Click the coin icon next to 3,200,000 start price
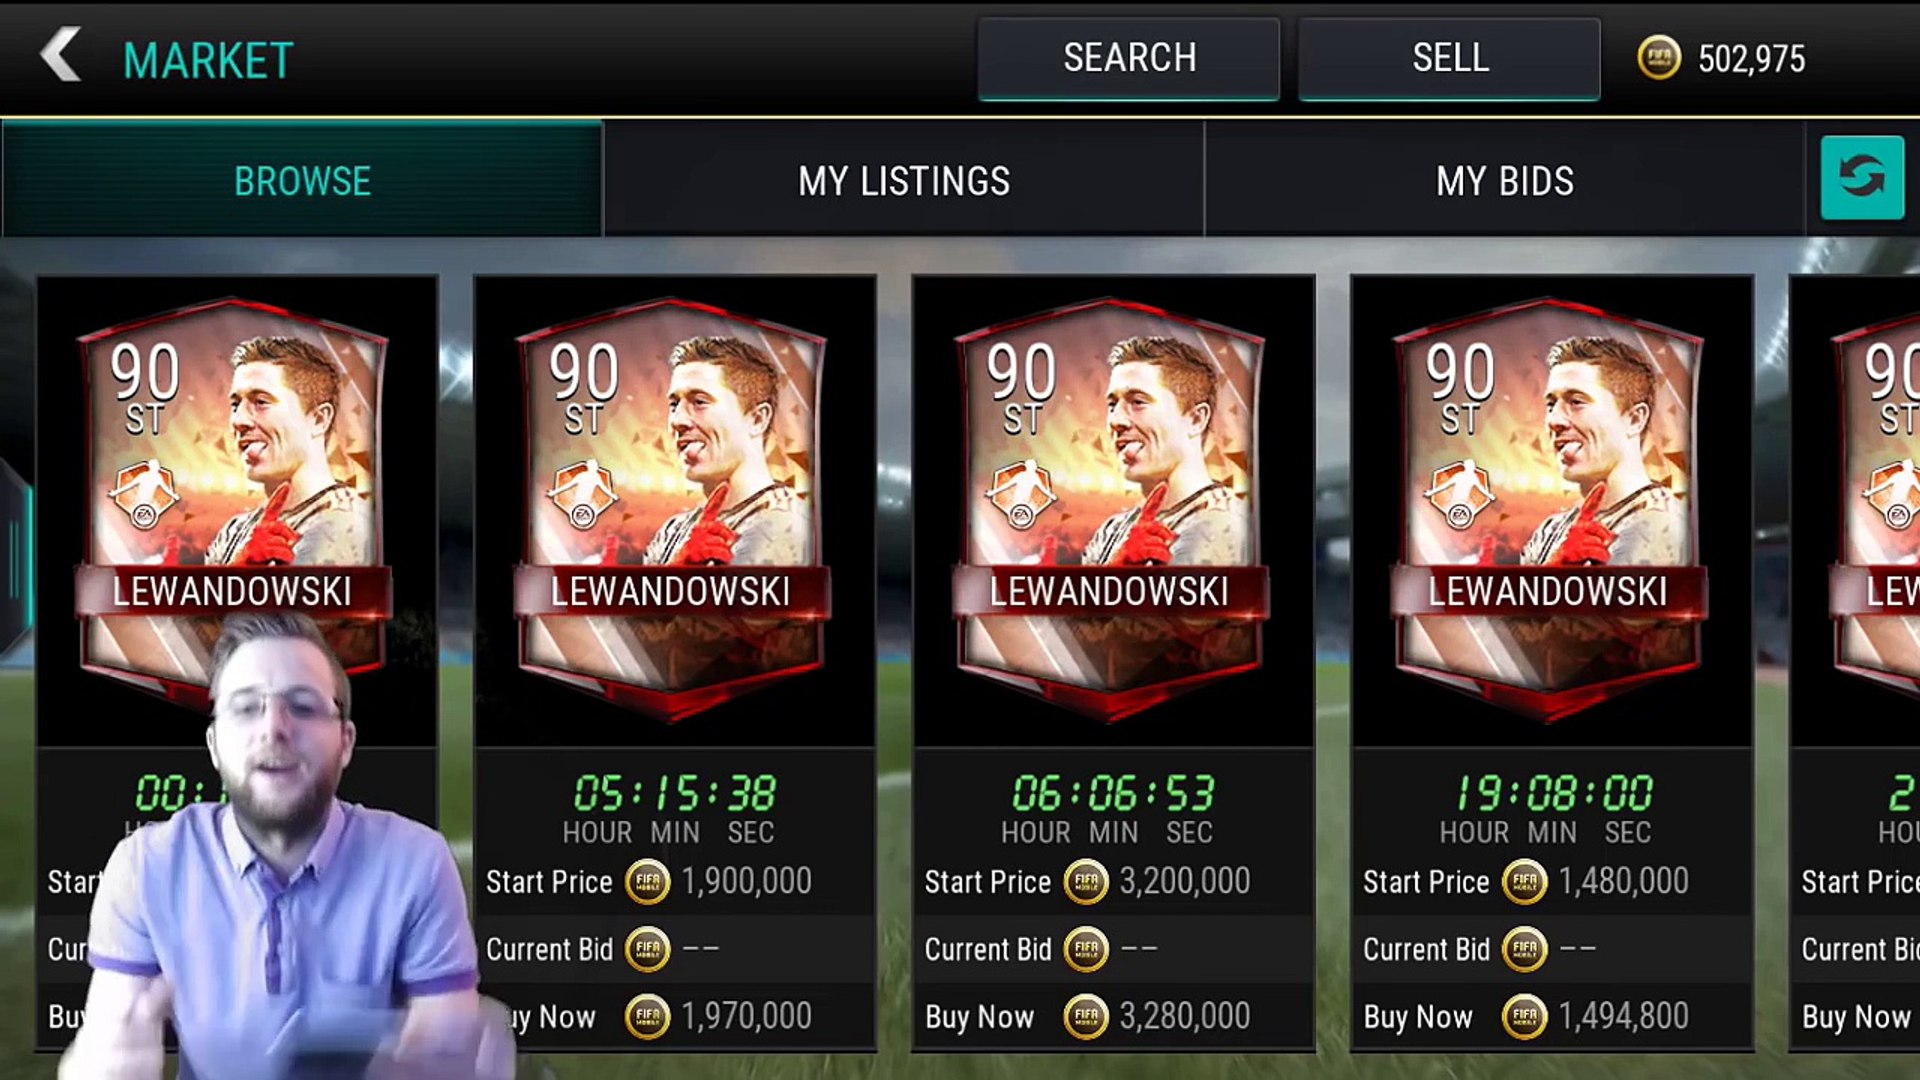The height and width of the screenshot is (1080, 1920). [x=1085, y=882]
